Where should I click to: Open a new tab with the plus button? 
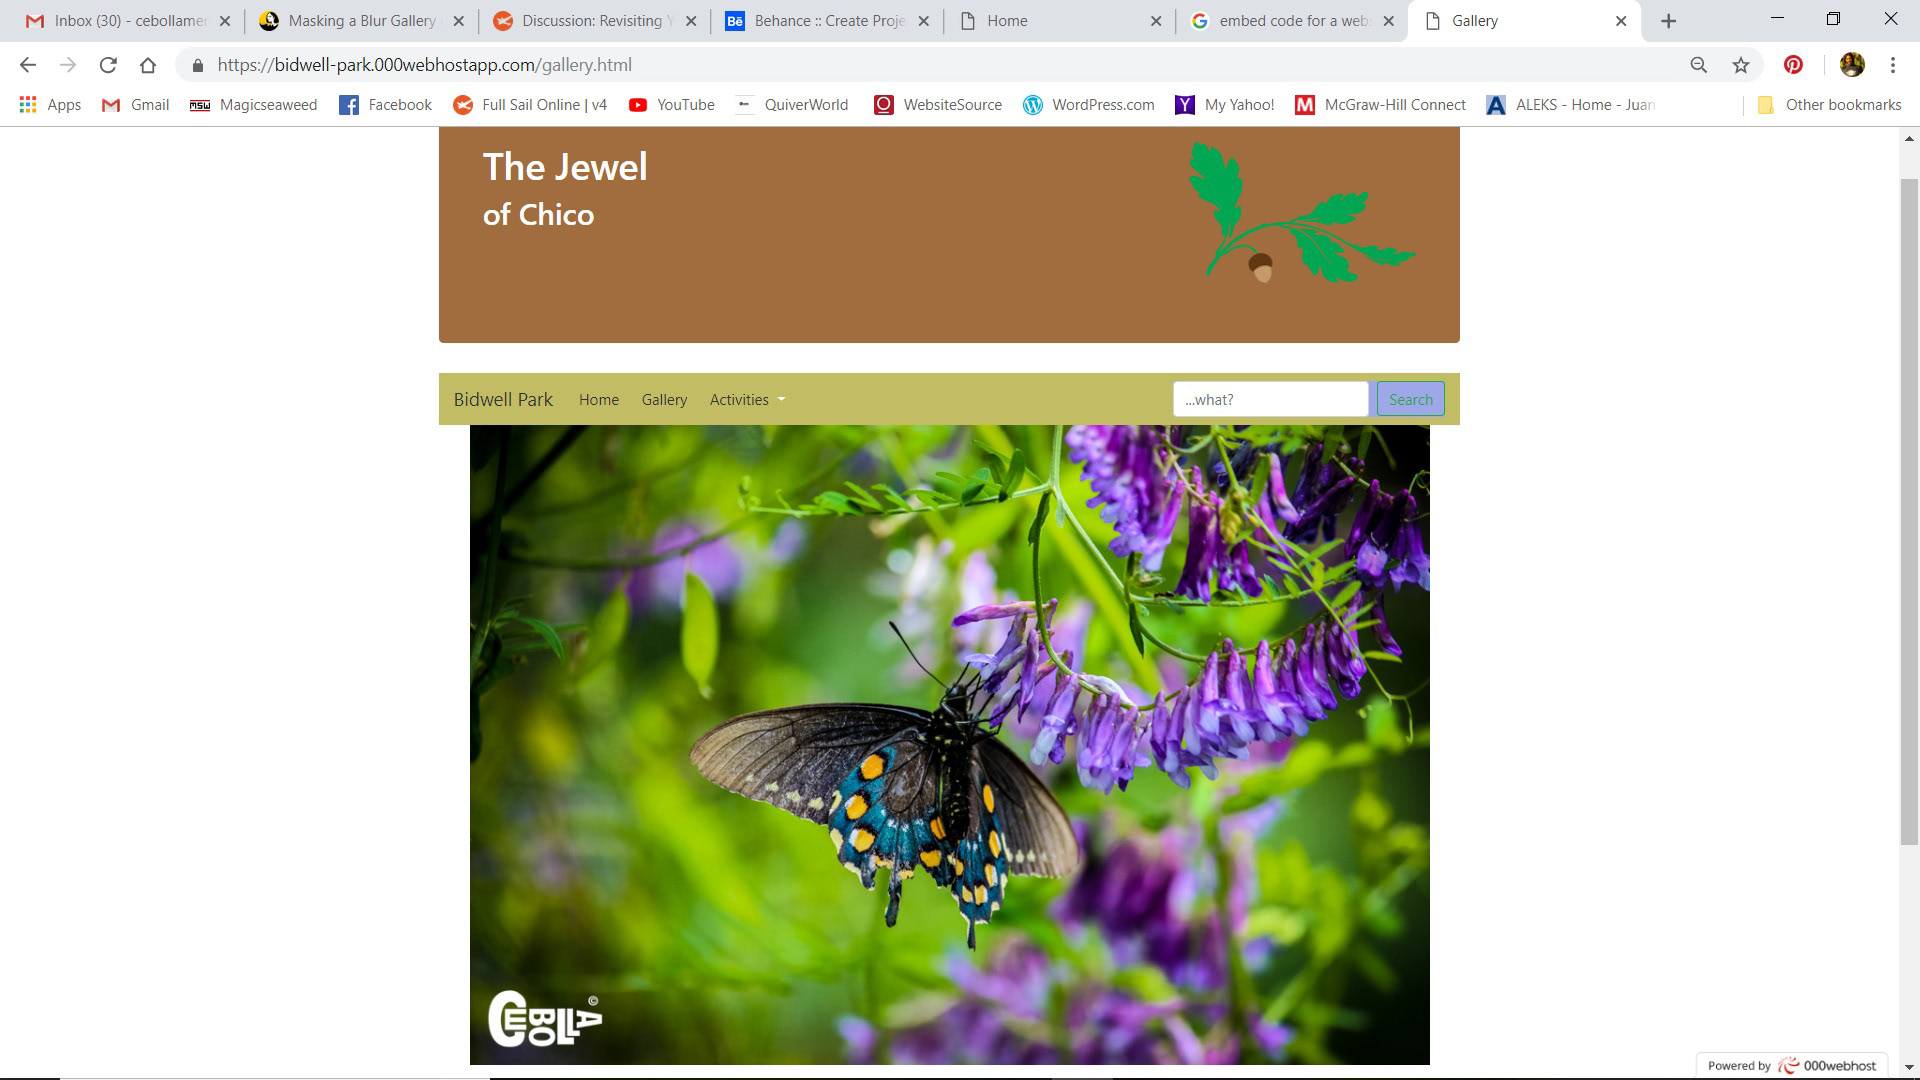(1668, 21)
